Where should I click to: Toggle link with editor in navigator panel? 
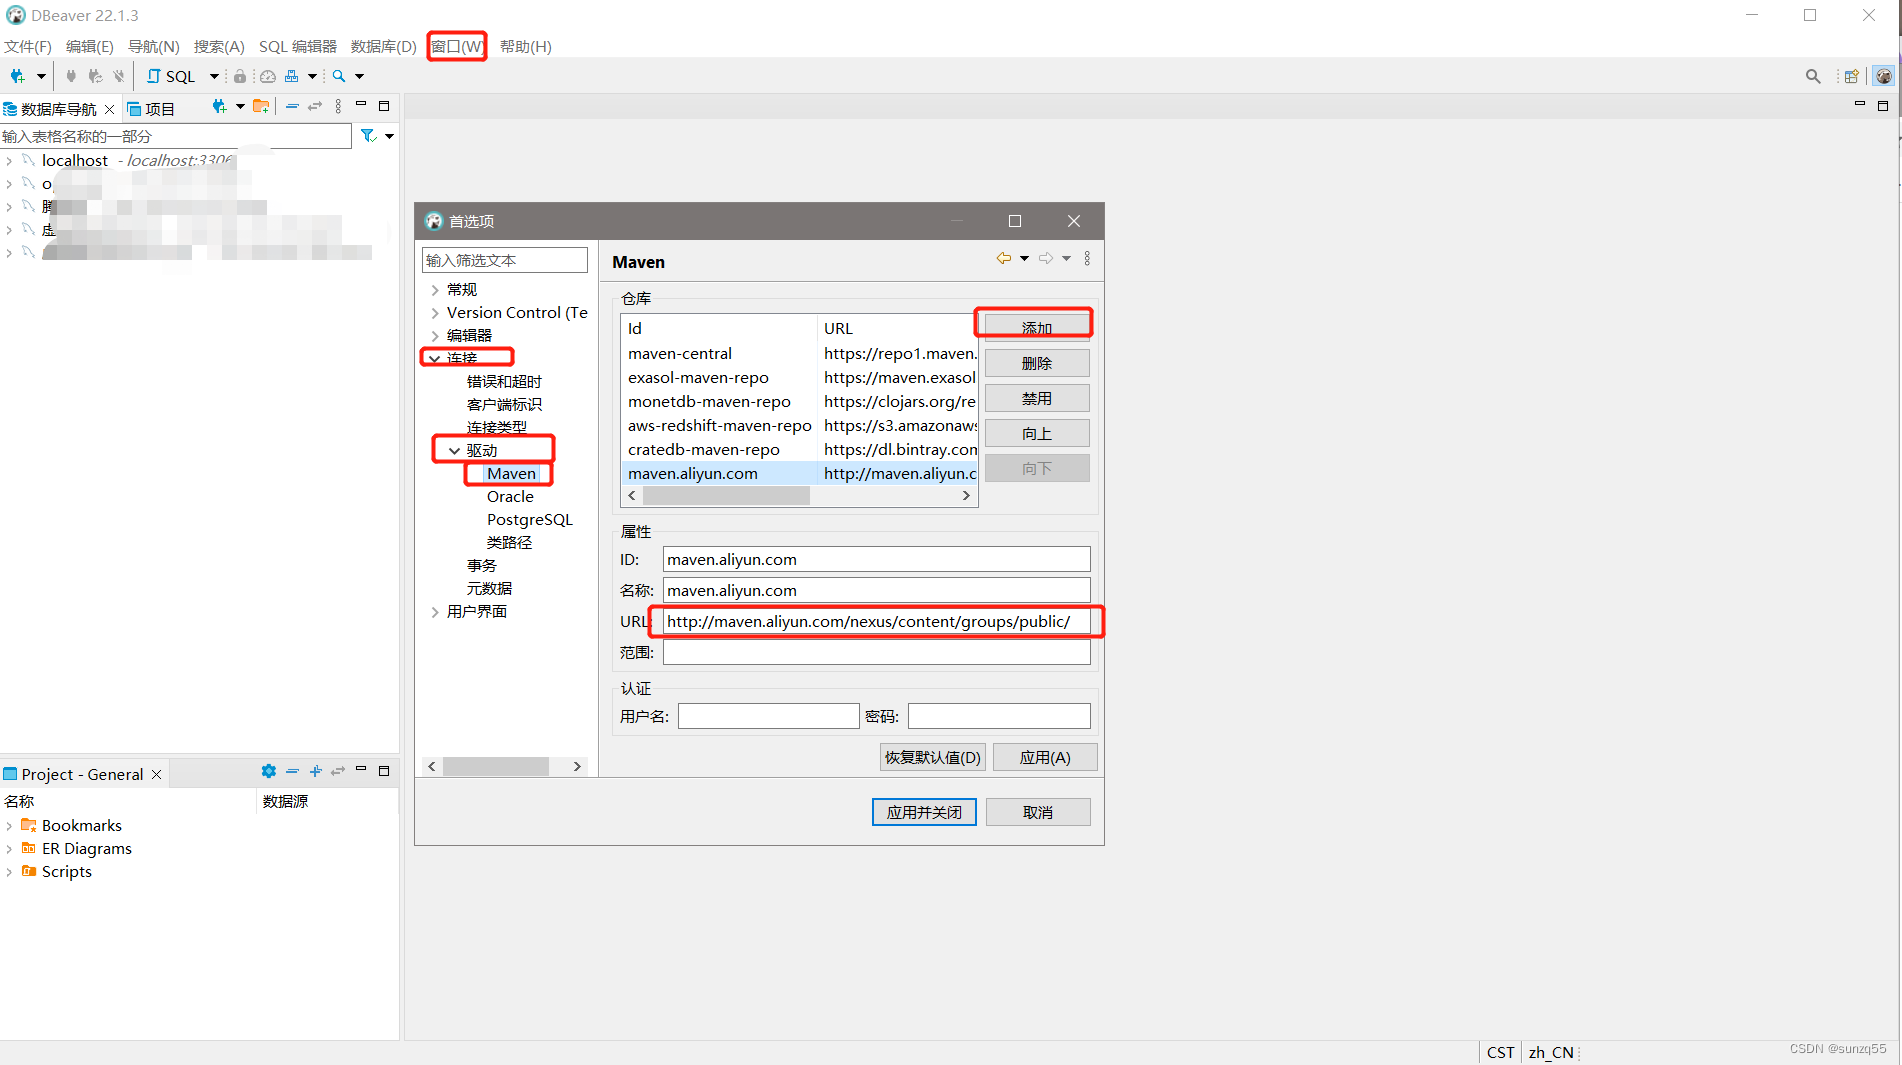315,106
